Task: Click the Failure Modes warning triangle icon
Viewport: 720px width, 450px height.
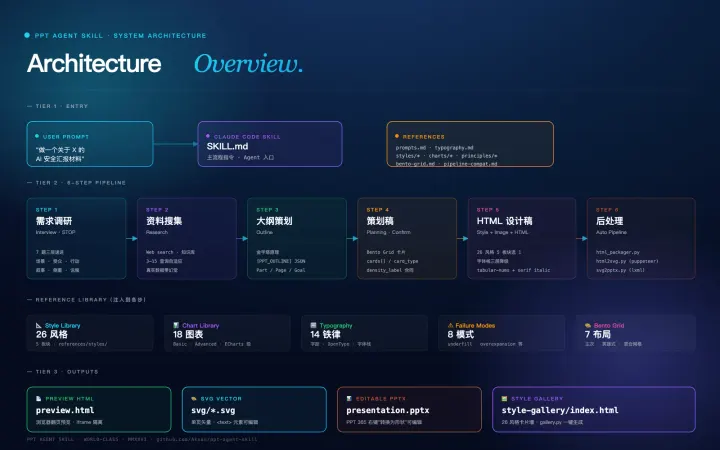Action: 450,326
